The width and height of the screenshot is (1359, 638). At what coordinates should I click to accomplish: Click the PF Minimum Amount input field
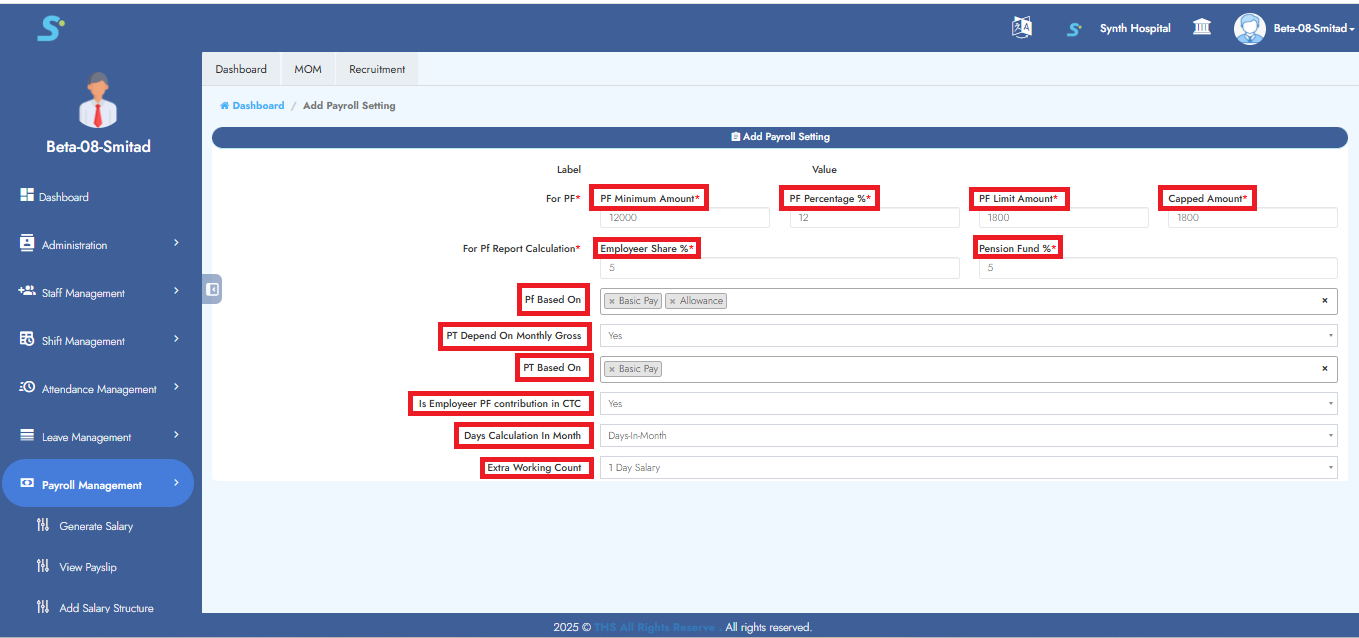[x=684, y=218]
